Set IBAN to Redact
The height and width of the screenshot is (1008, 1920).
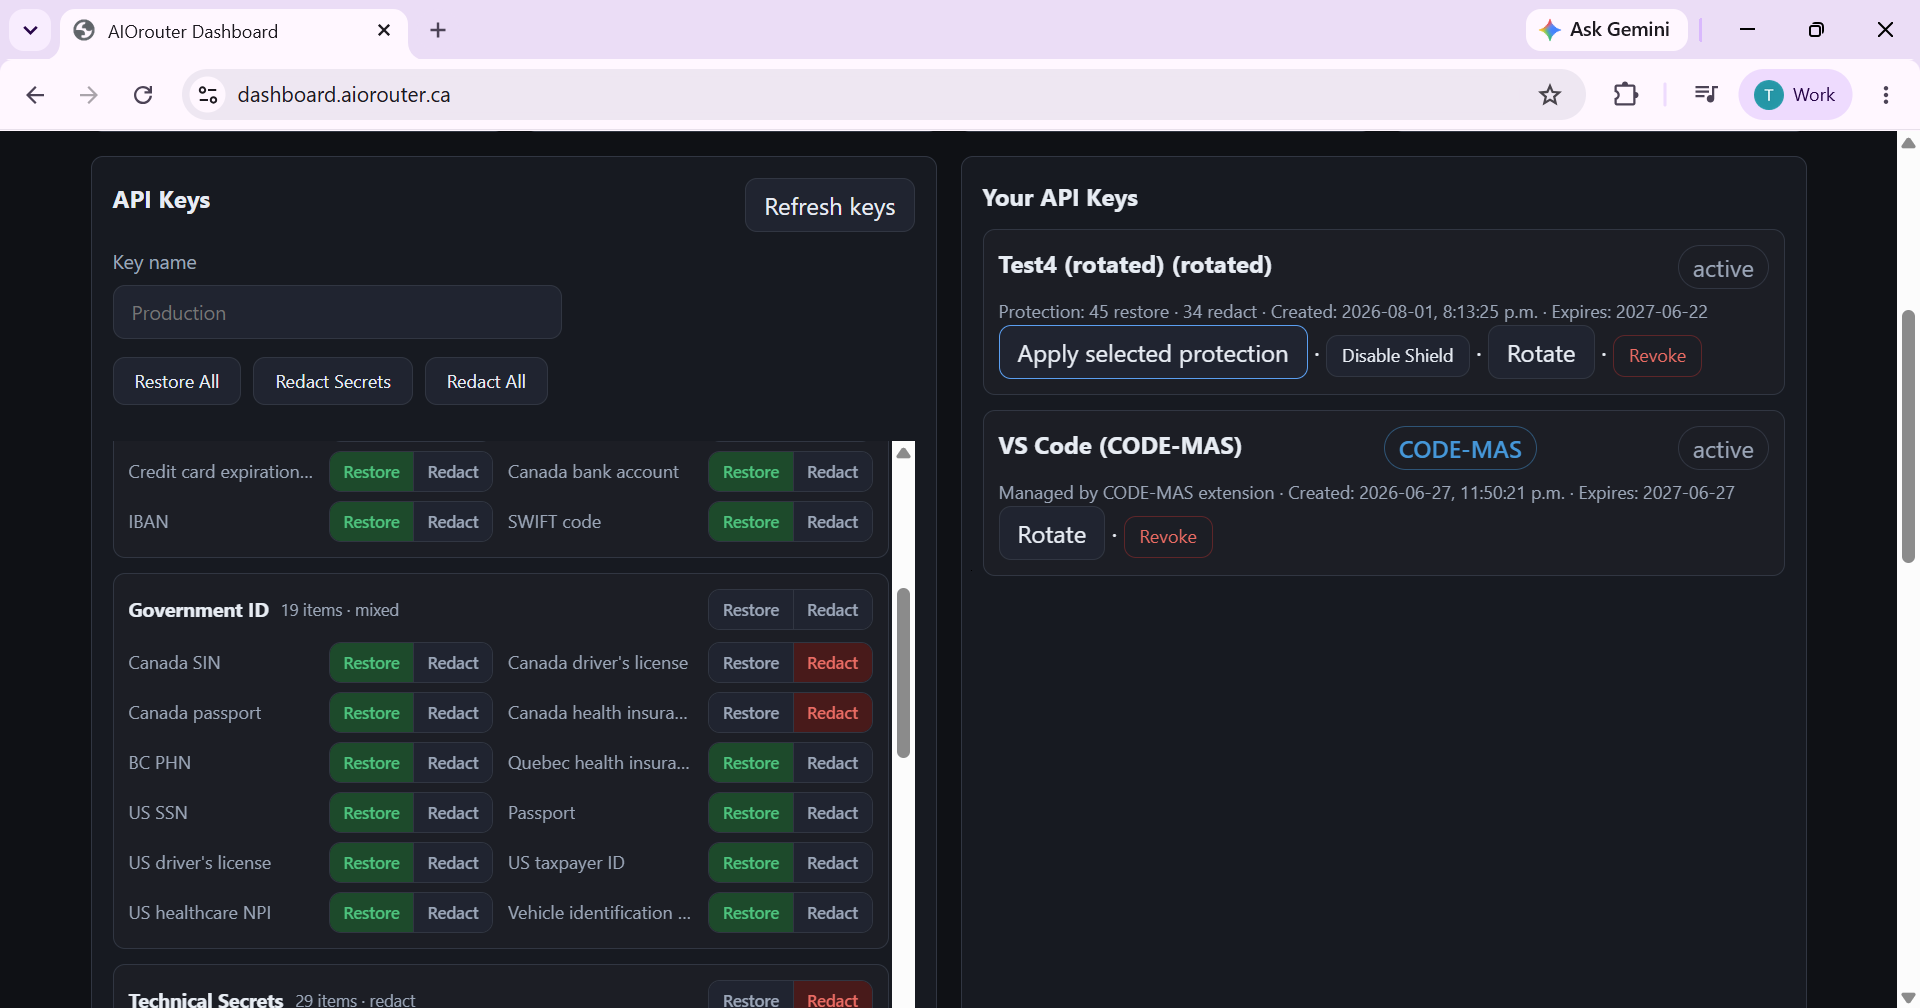[453, 522]
